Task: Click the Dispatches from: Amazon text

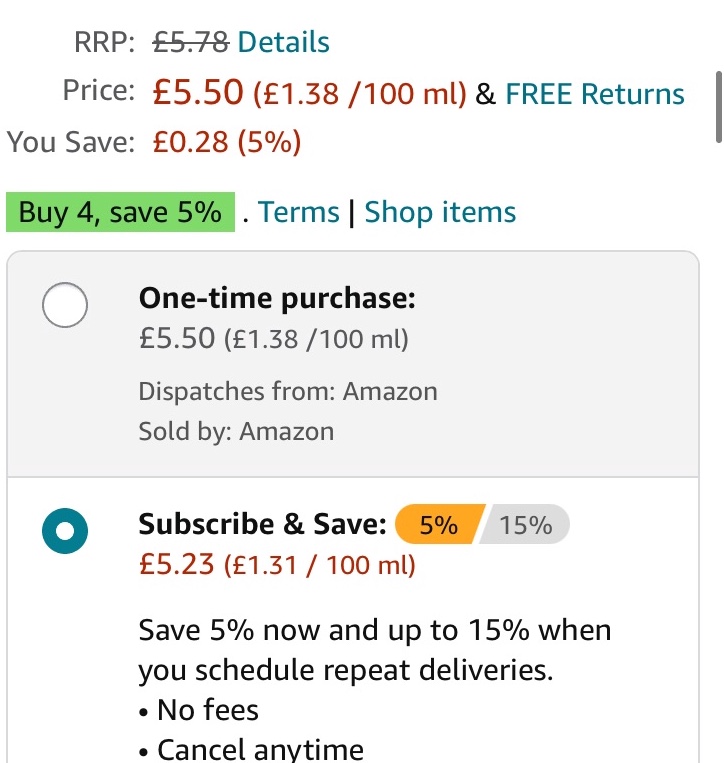Action: (288, 391)
